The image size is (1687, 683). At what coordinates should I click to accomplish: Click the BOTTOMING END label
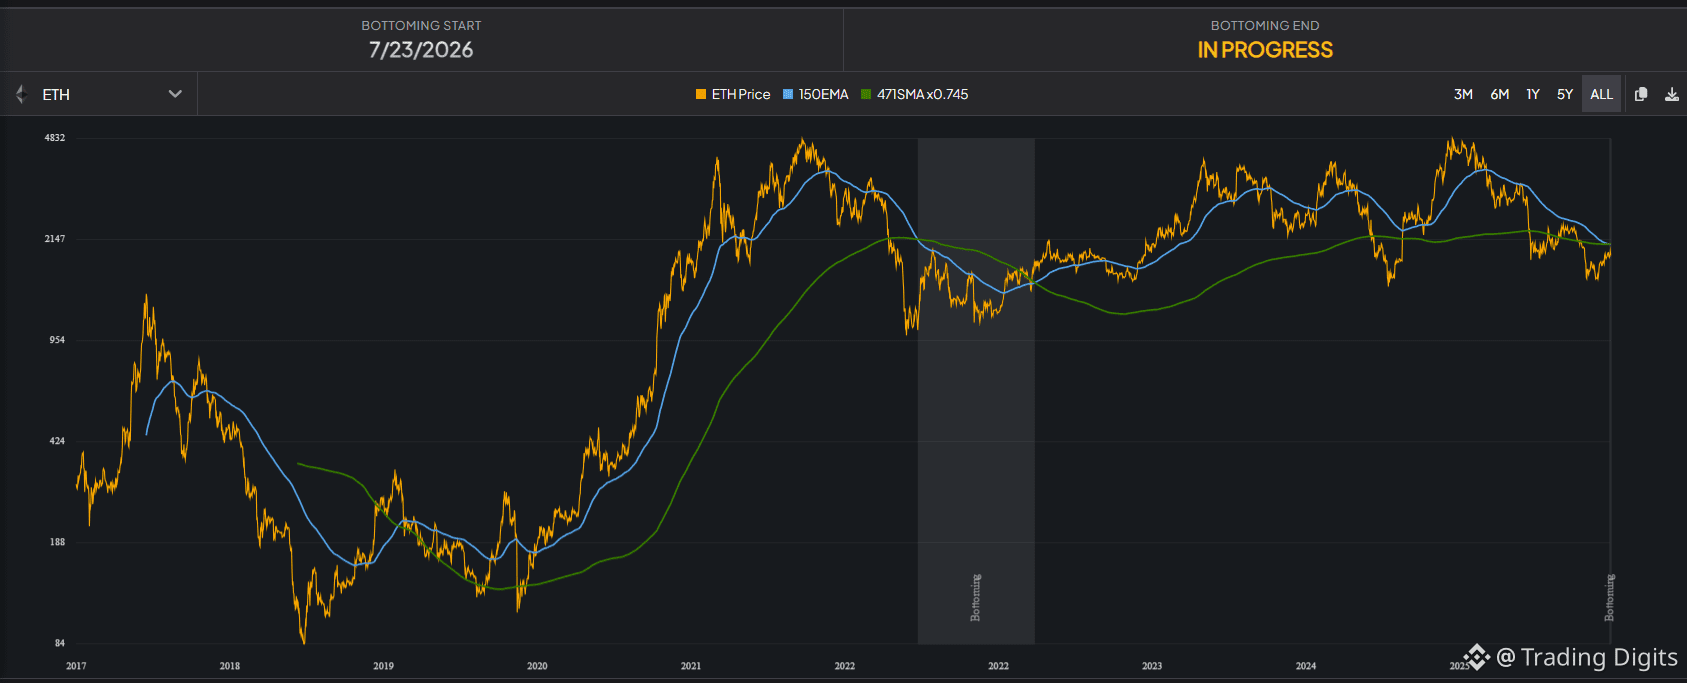coord(1265,25)
